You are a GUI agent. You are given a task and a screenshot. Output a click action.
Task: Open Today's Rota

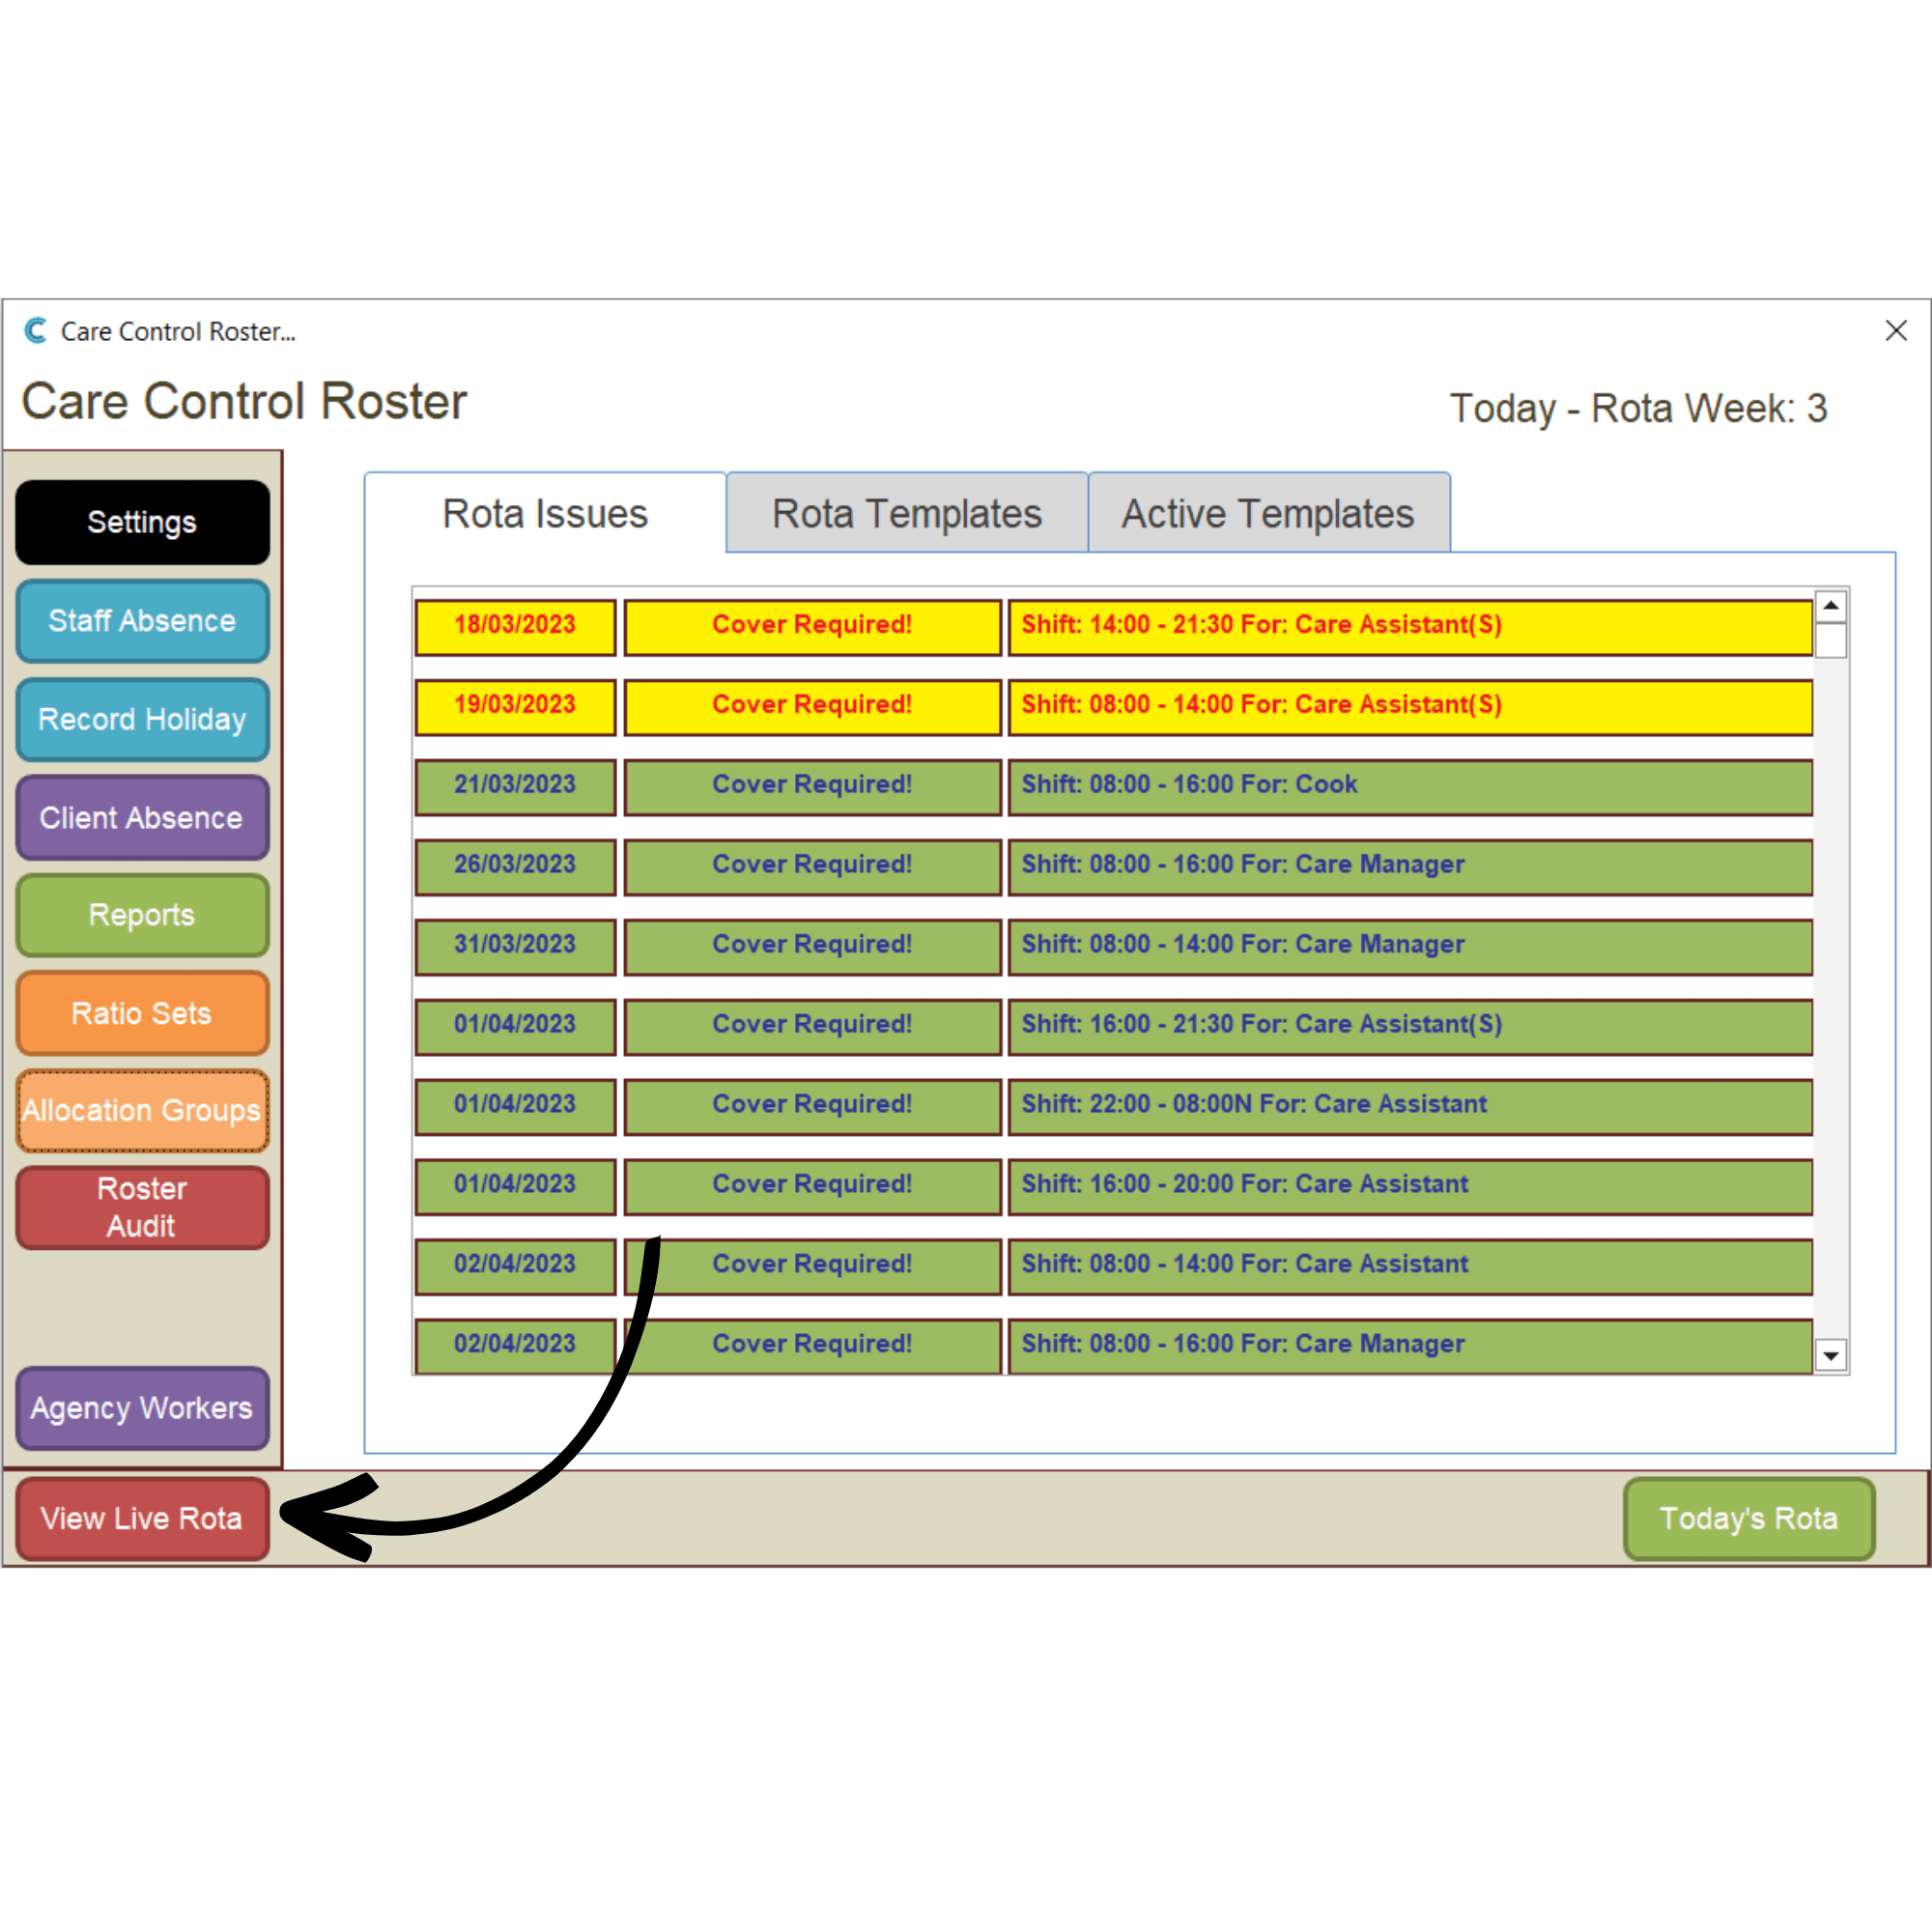[x=1748, y=1518]
